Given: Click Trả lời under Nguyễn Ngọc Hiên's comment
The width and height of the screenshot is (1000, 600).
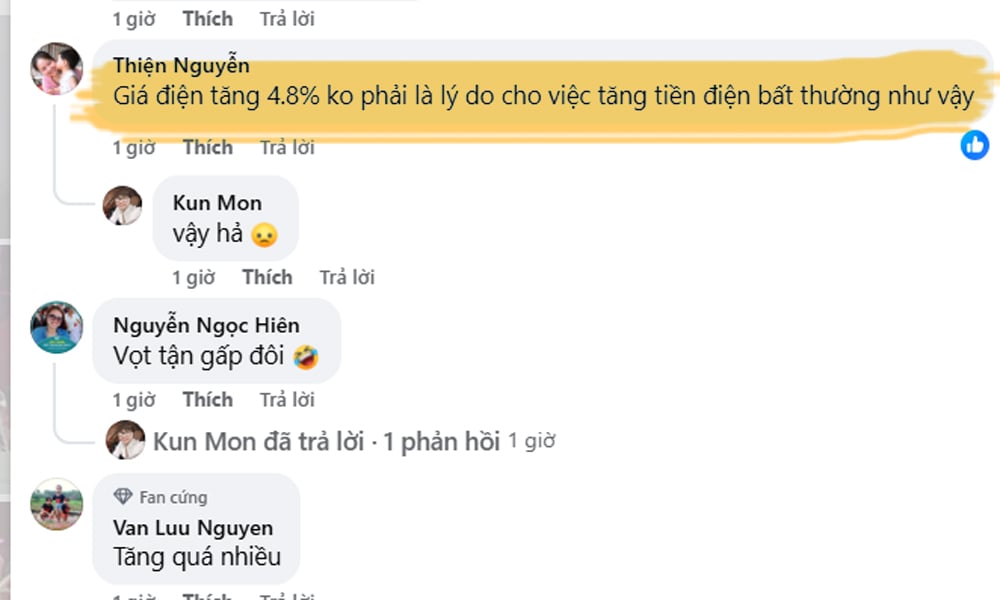Looking at the screenshot, I should [x=287, y=400].
